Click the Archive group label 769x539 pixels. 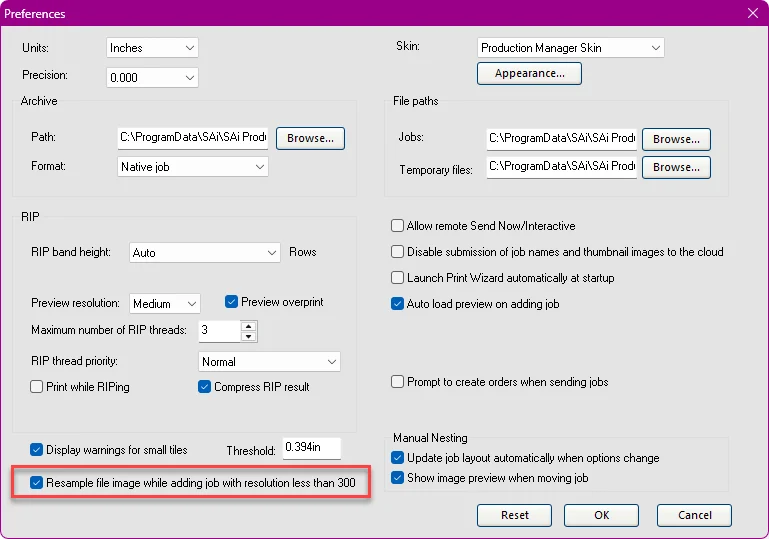39,101
